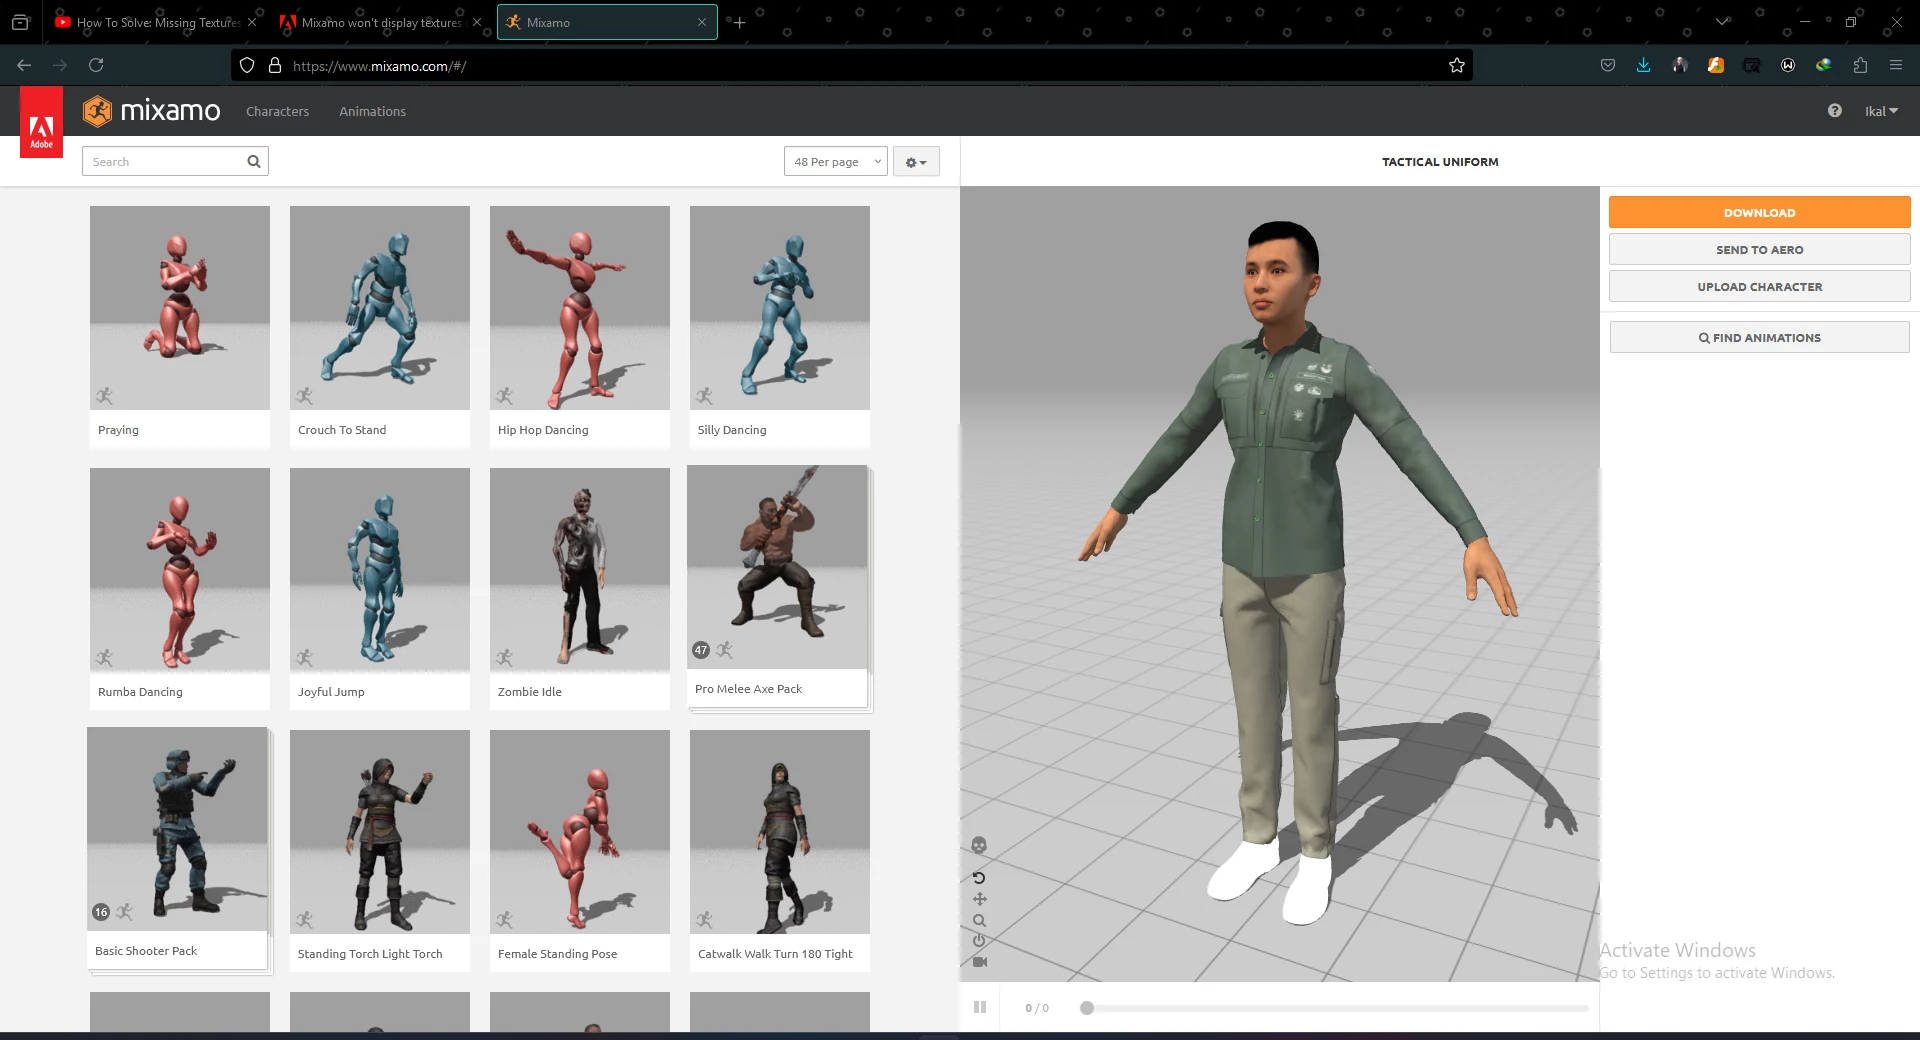Click the circular W extension icon
Screen dimensions: 1920x1040
1788,65
